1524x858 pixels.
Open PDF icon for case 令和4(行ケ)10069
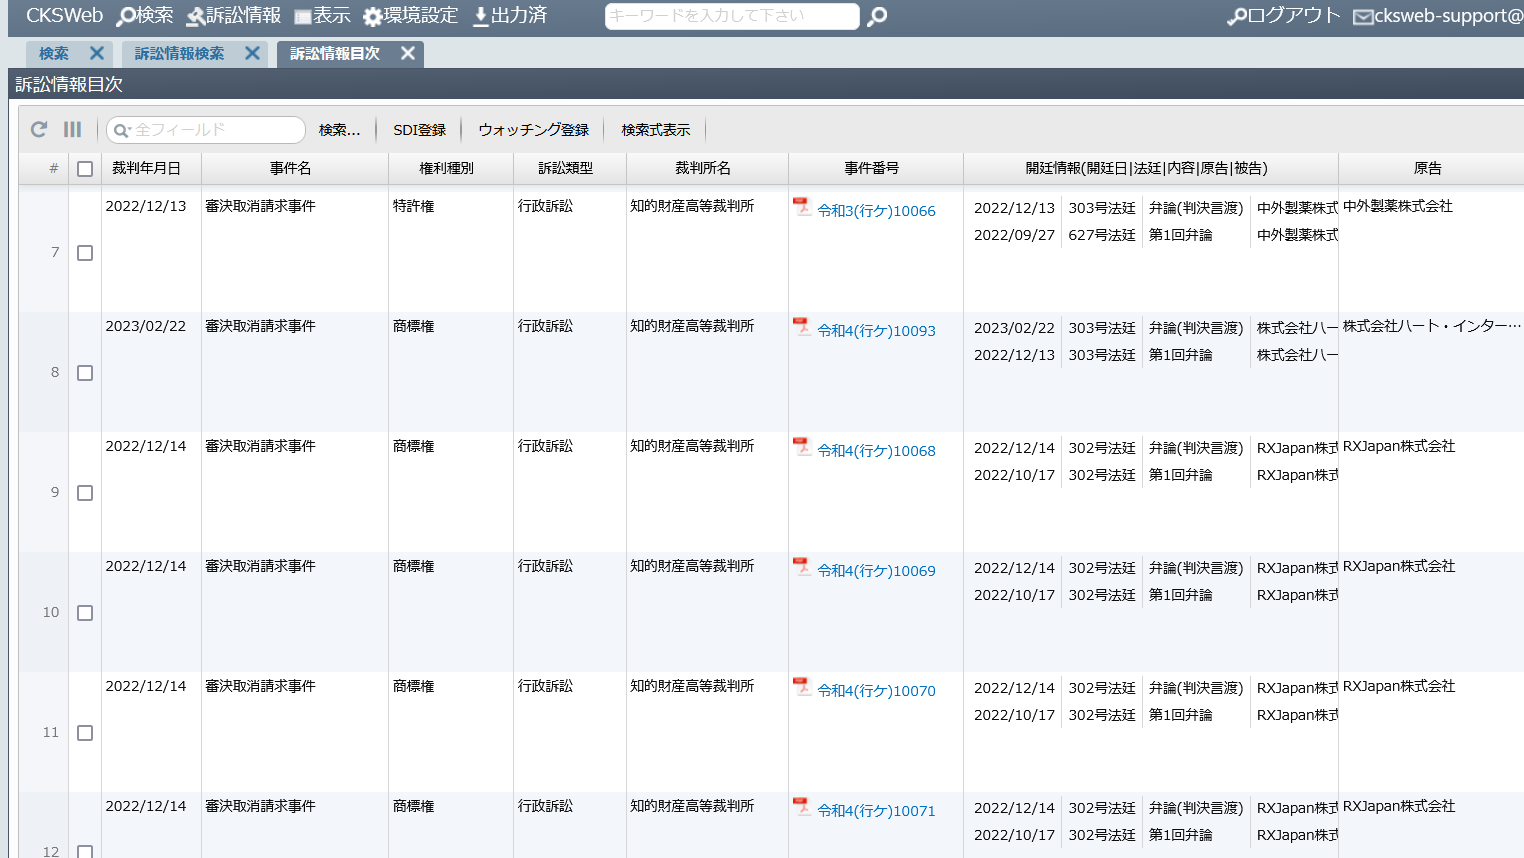click(802, 567)
